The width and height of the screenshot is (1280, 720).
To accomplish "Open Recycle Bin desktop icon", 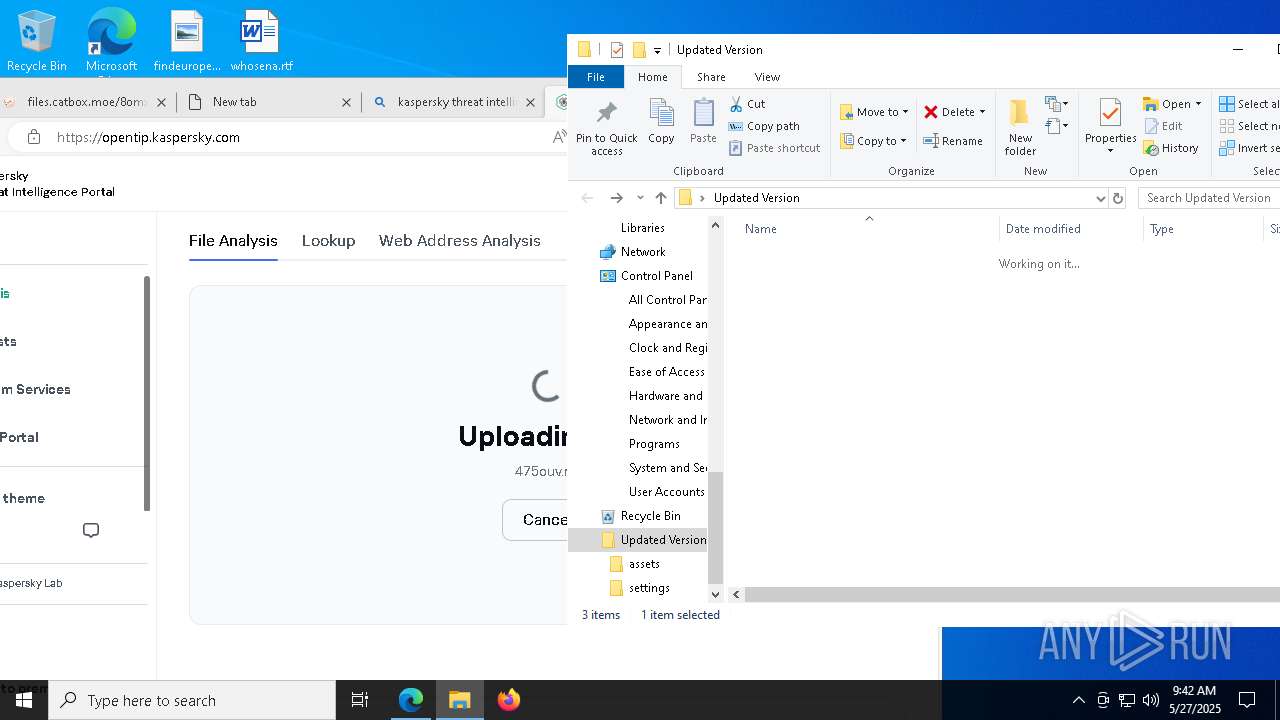I will point(37,41).
